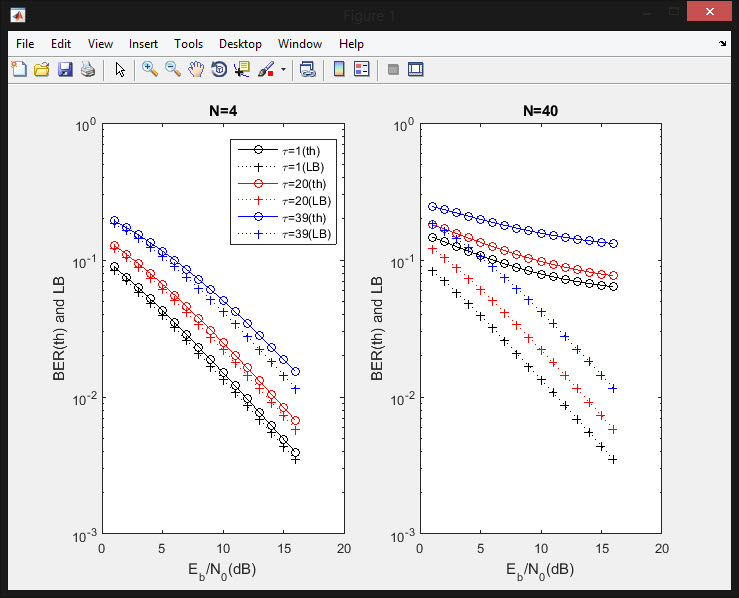The image size is (739, 598).
Task: Click the left plot's BER(th) and LB y-axis label
Action: tap(58, 329)
